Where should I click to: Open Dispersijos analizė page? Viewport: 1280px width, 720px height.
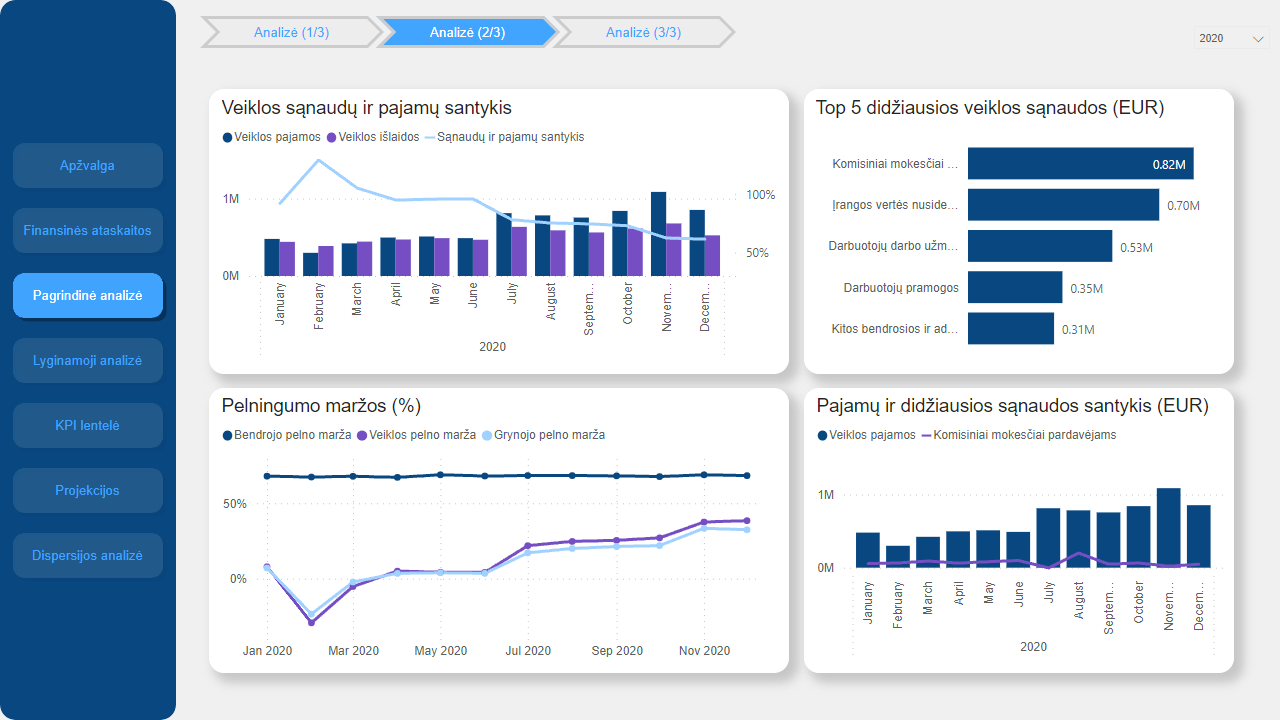click(88, 555)
